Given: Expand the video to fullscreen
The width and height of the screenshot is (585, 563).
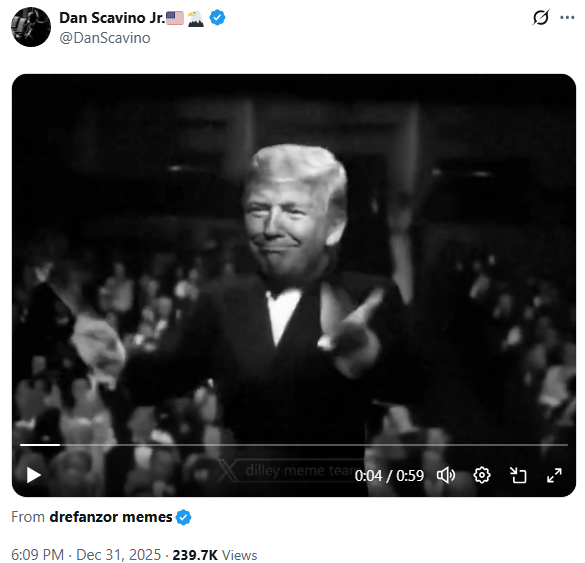Looking at the screenshot, I should point(554,475).
